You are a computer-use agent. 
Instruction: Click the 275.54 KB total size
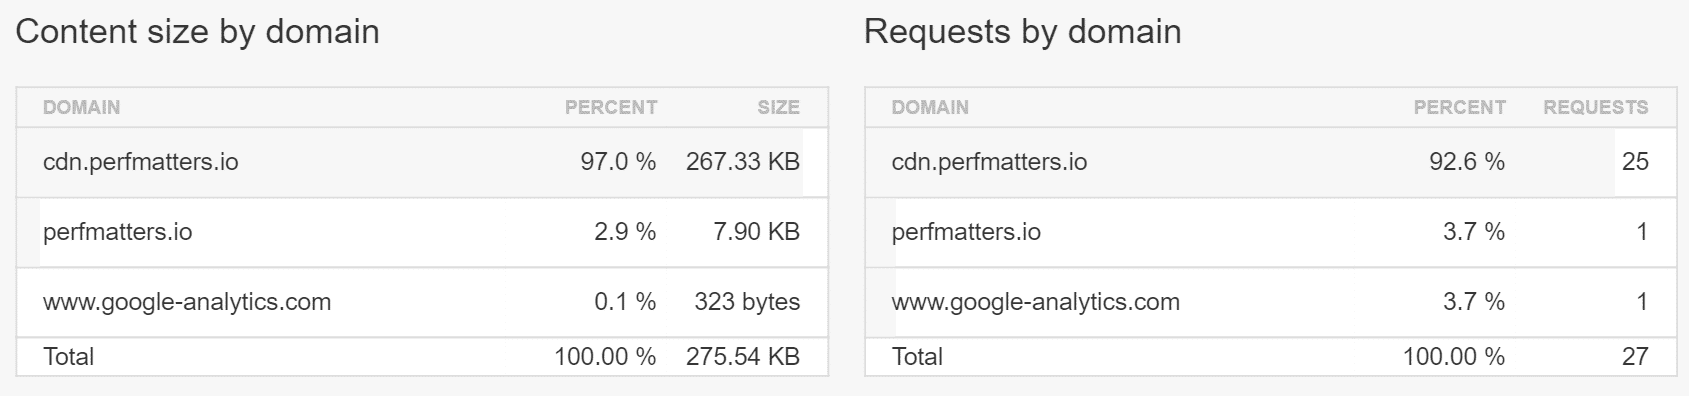point(743,357)
